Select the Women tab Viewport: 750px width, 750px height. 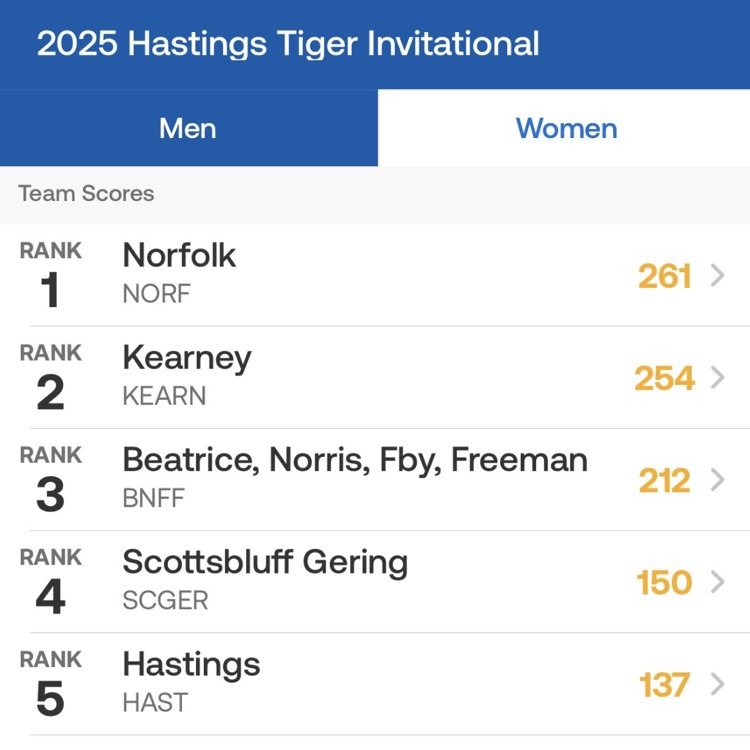tap(566, 128)
